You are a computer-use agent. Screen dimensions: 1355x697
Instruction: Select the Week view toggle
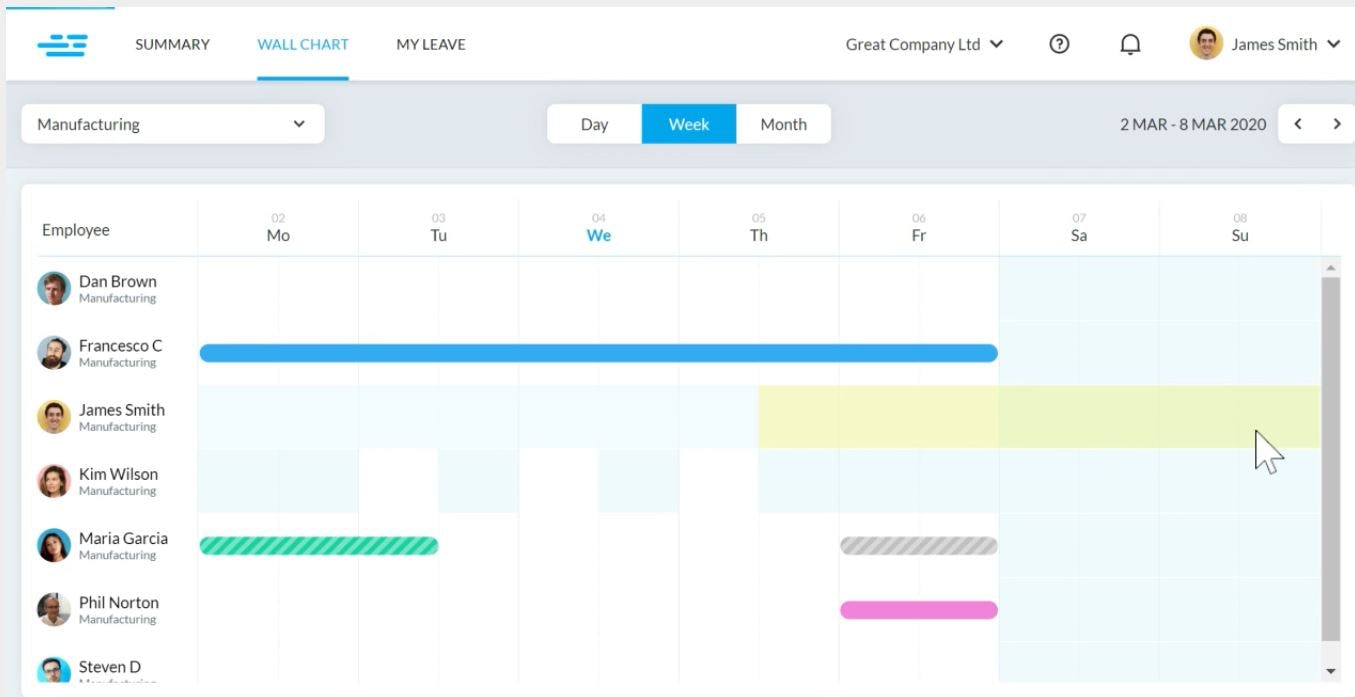688,123
